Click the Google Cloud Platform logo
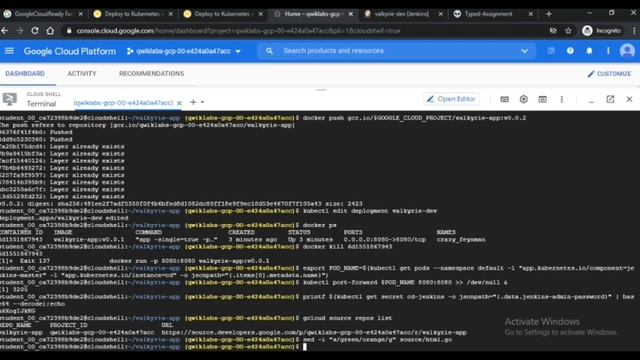Viewport: 640px width, 360px height. pyautogui.click(x=69, y=51)
